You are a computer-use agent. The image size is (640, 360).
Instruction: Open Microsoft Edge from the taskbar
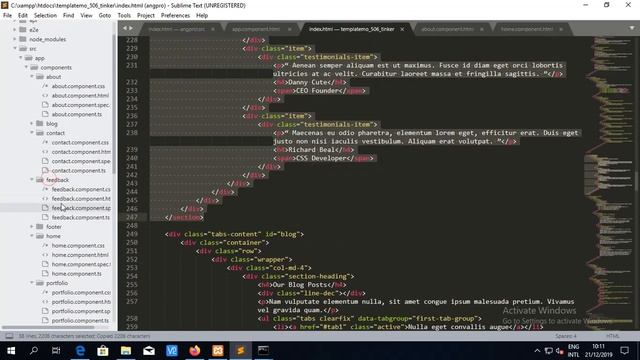[80, 351]
